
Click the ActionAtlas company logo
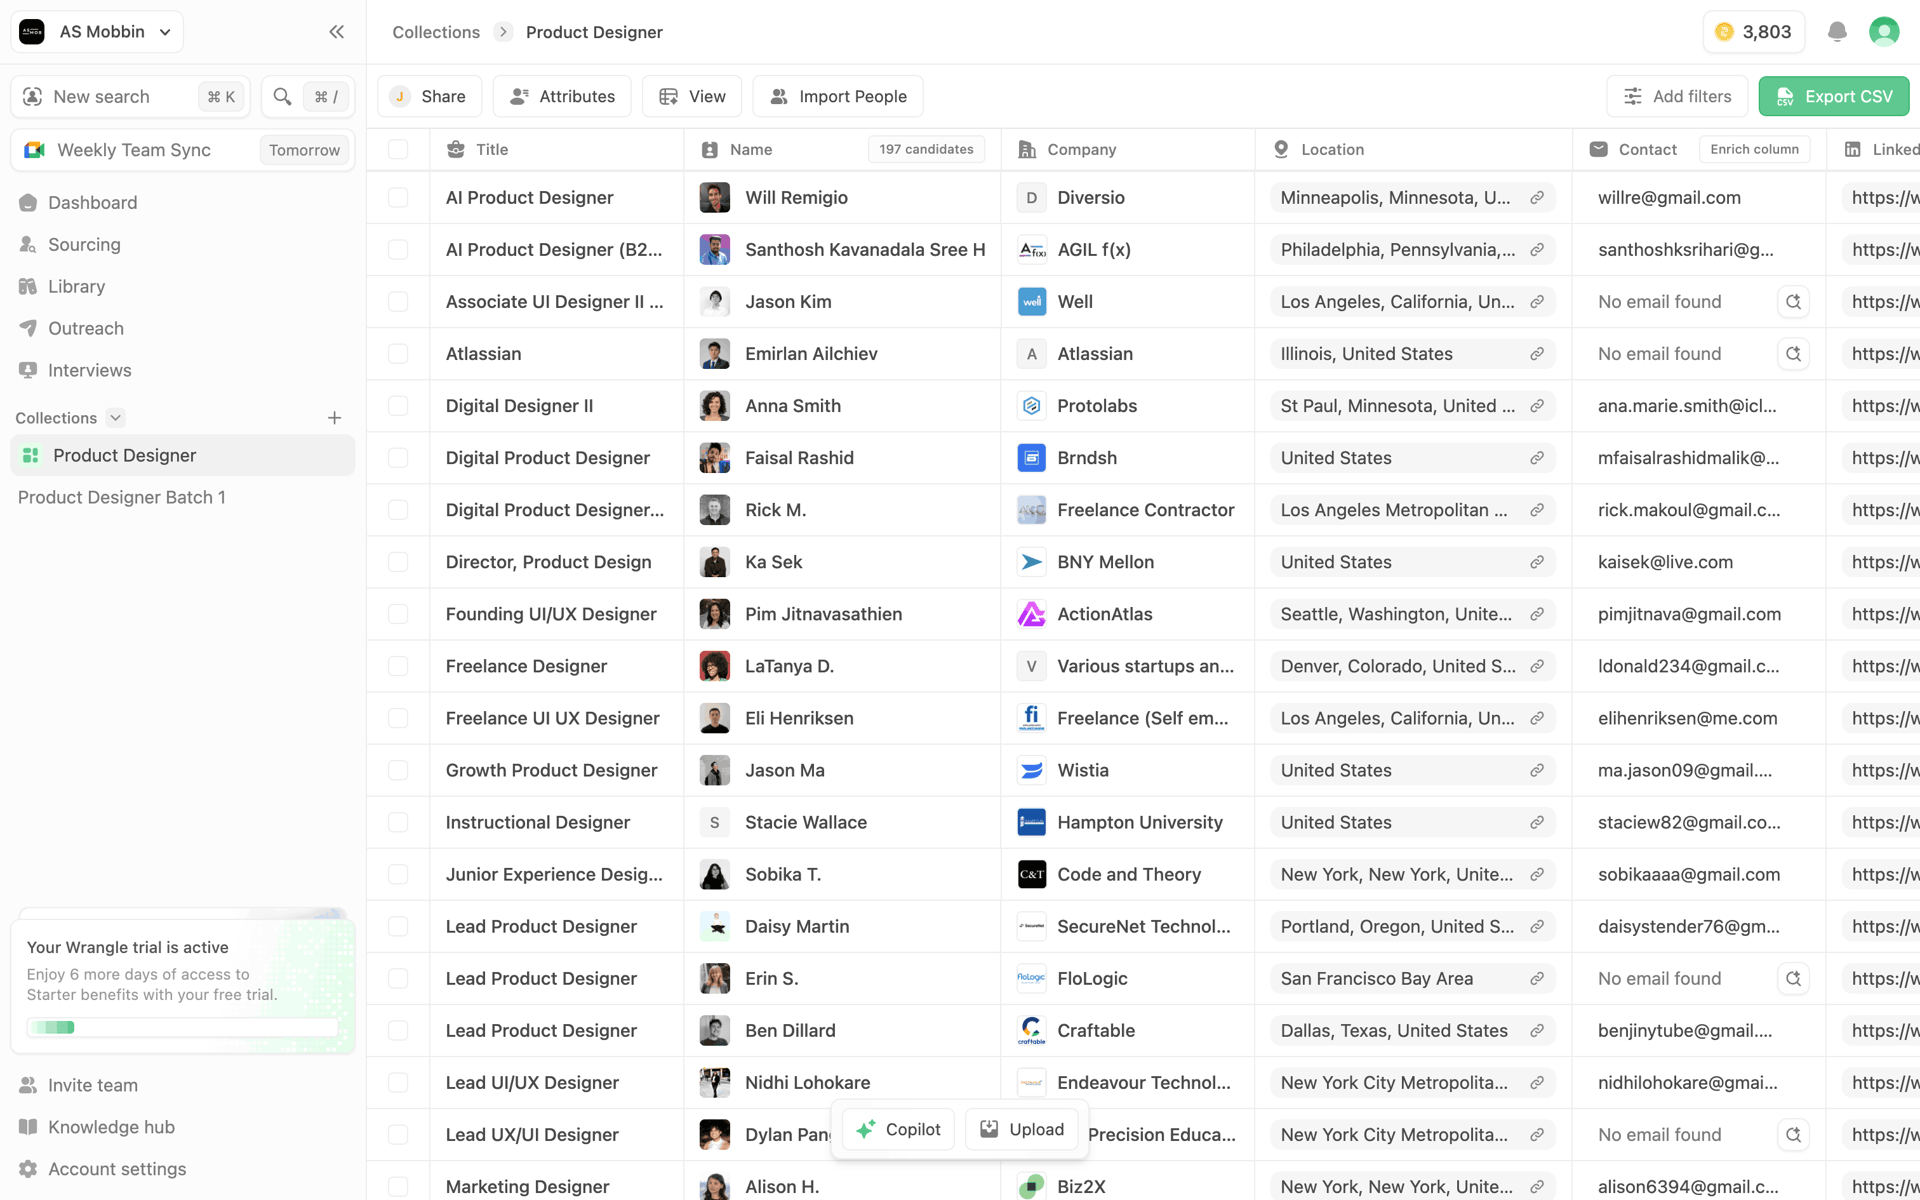click(1031, 615)
